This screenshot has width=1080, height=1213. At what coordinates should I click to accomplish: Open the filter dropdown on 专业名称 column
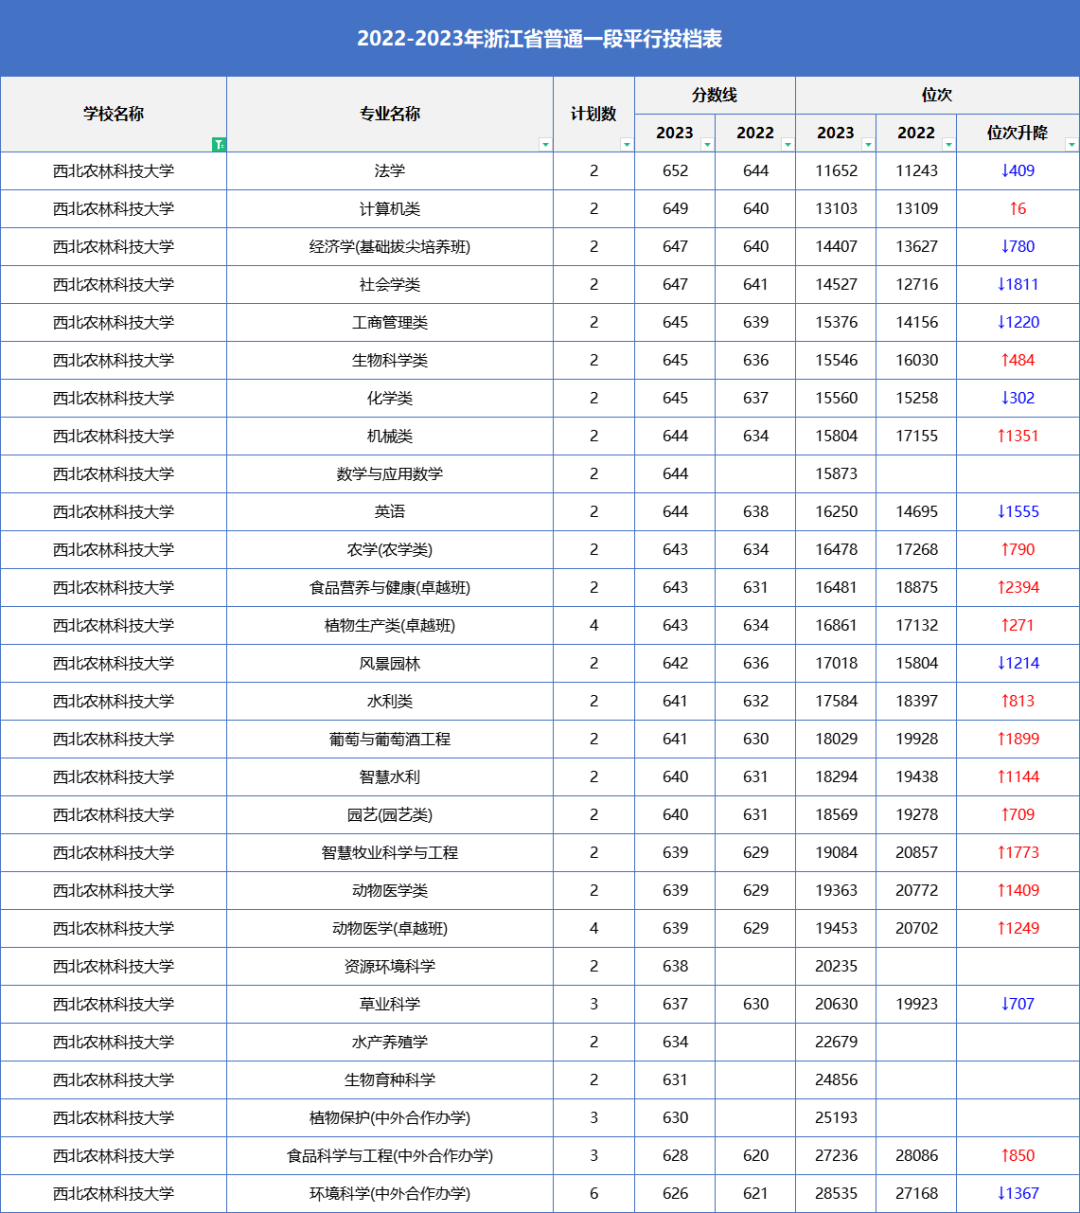click(x=546, y=145)
